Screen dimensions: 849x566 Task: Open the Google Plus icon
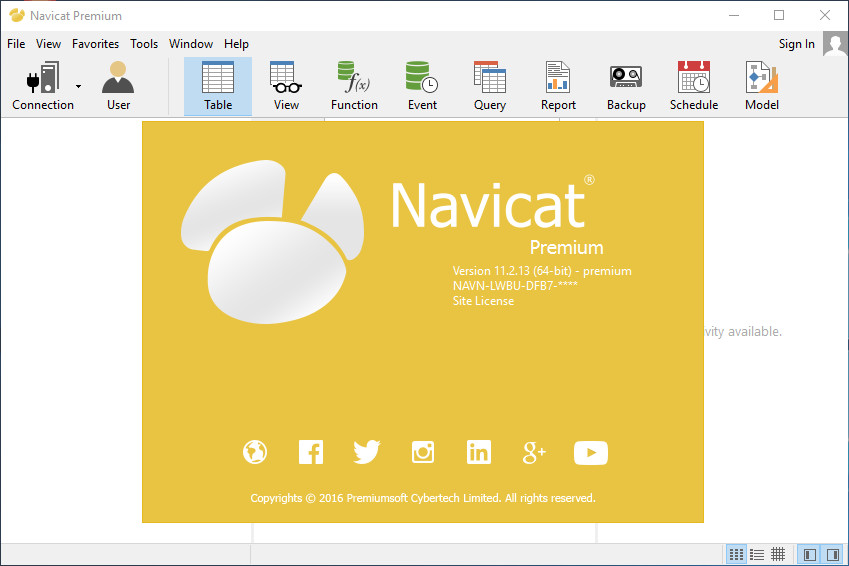tap(534, 452)
